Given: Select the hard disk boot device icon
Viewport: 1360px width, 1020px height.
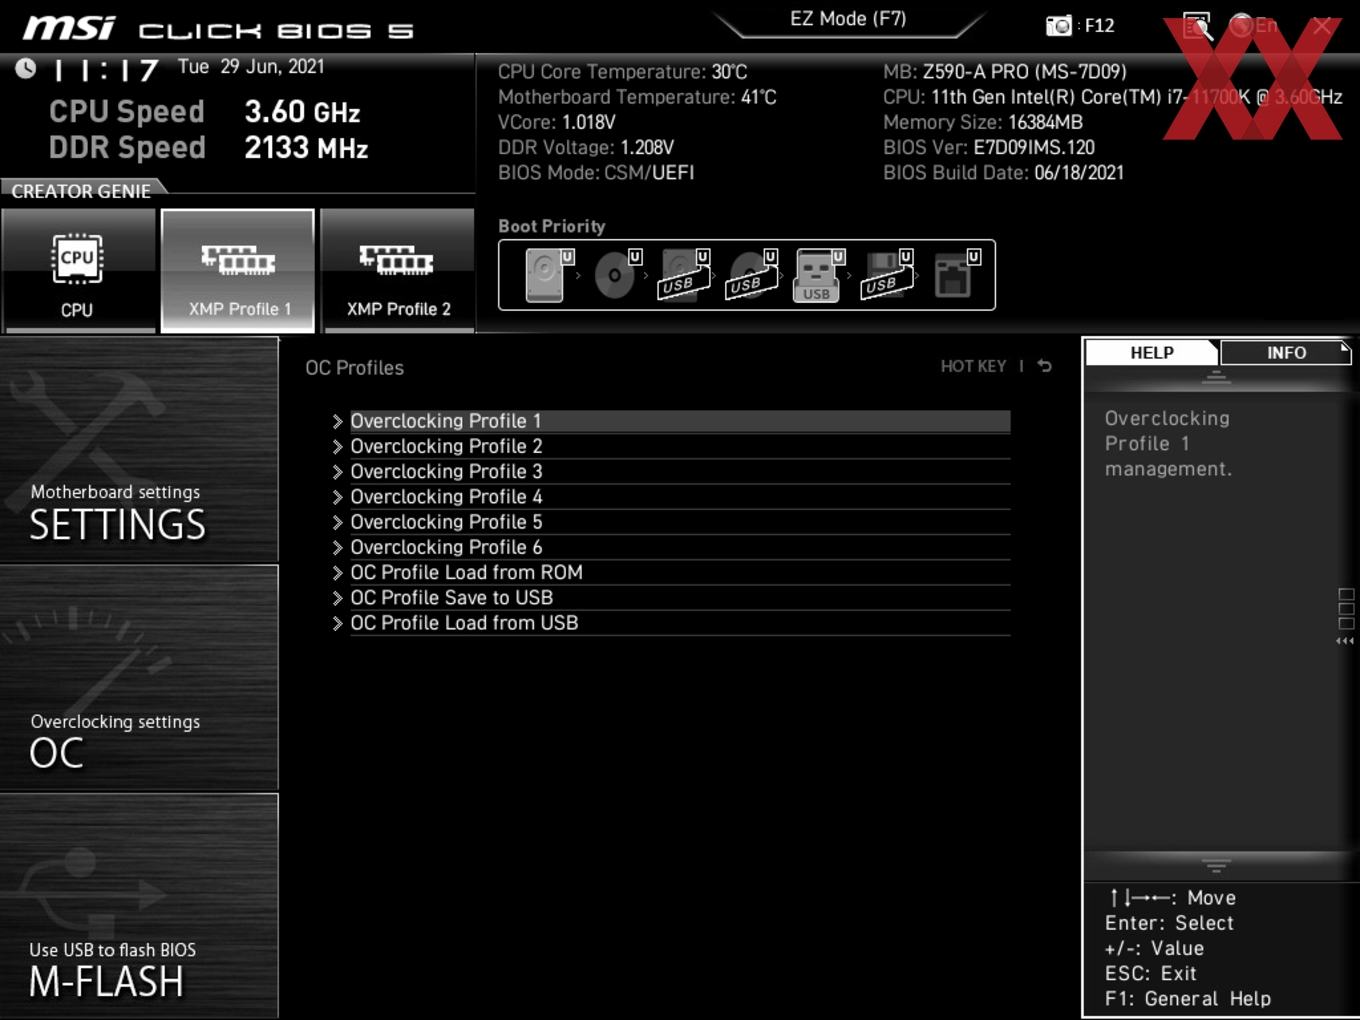Looking at the screenshot, I should pyautogui.click(x=548, y=275).
